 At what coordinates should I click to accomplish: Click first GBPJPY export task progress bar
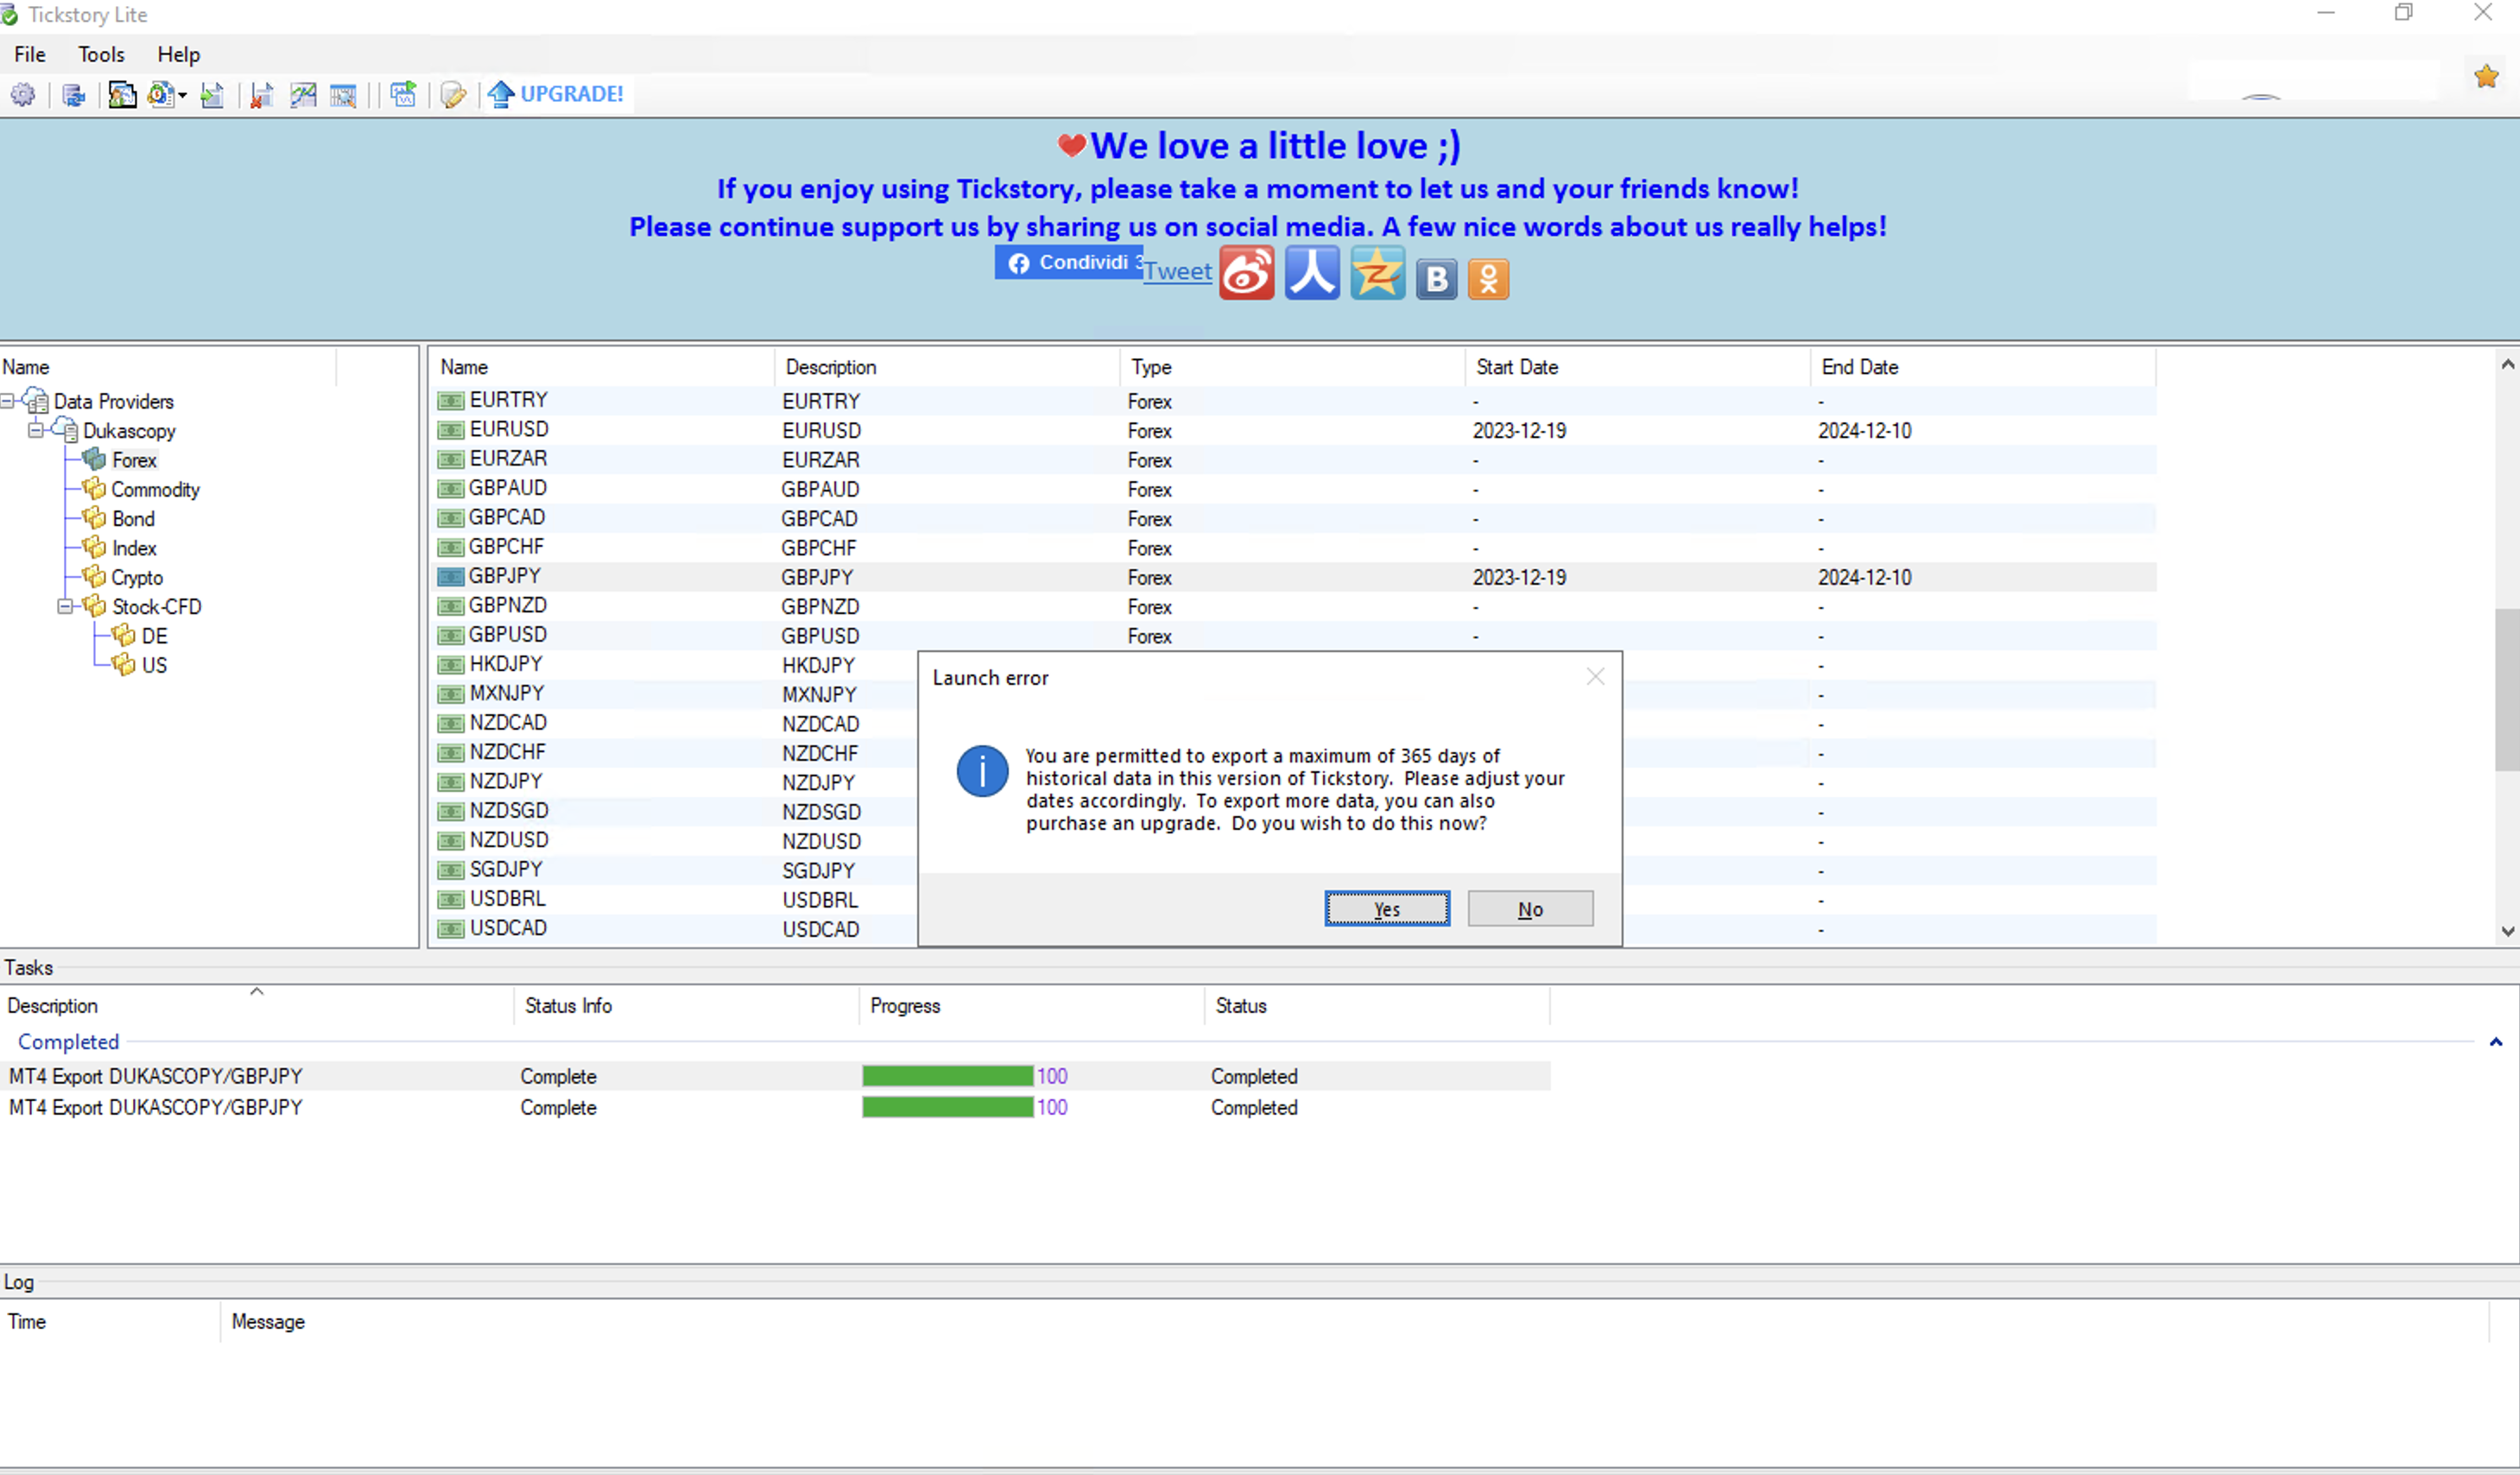948,1076
